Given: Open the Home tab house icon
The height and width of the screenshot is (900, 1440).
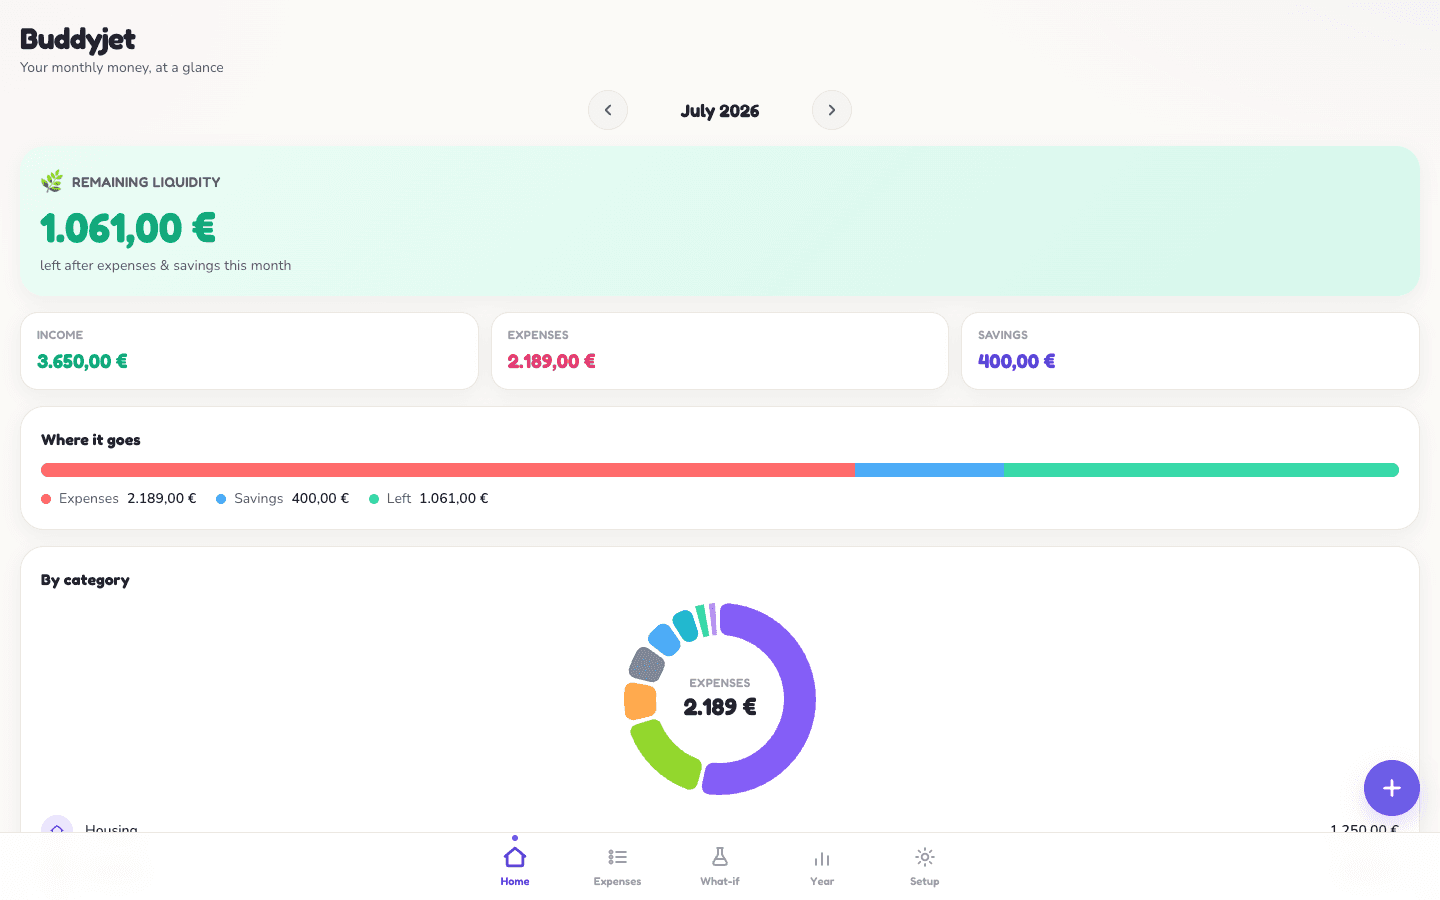Looking at the screenshot, I should (515, 857).
